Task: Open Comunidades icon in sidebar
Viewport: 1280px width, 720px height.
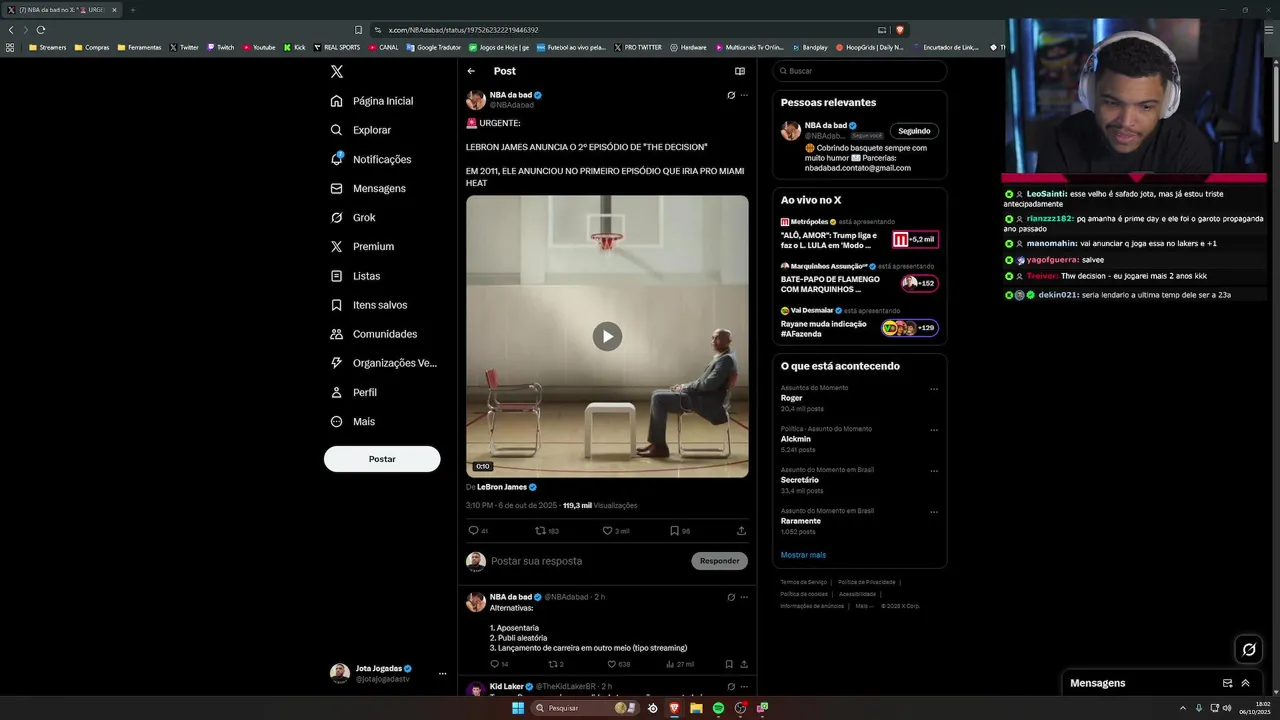Action: 337,334
